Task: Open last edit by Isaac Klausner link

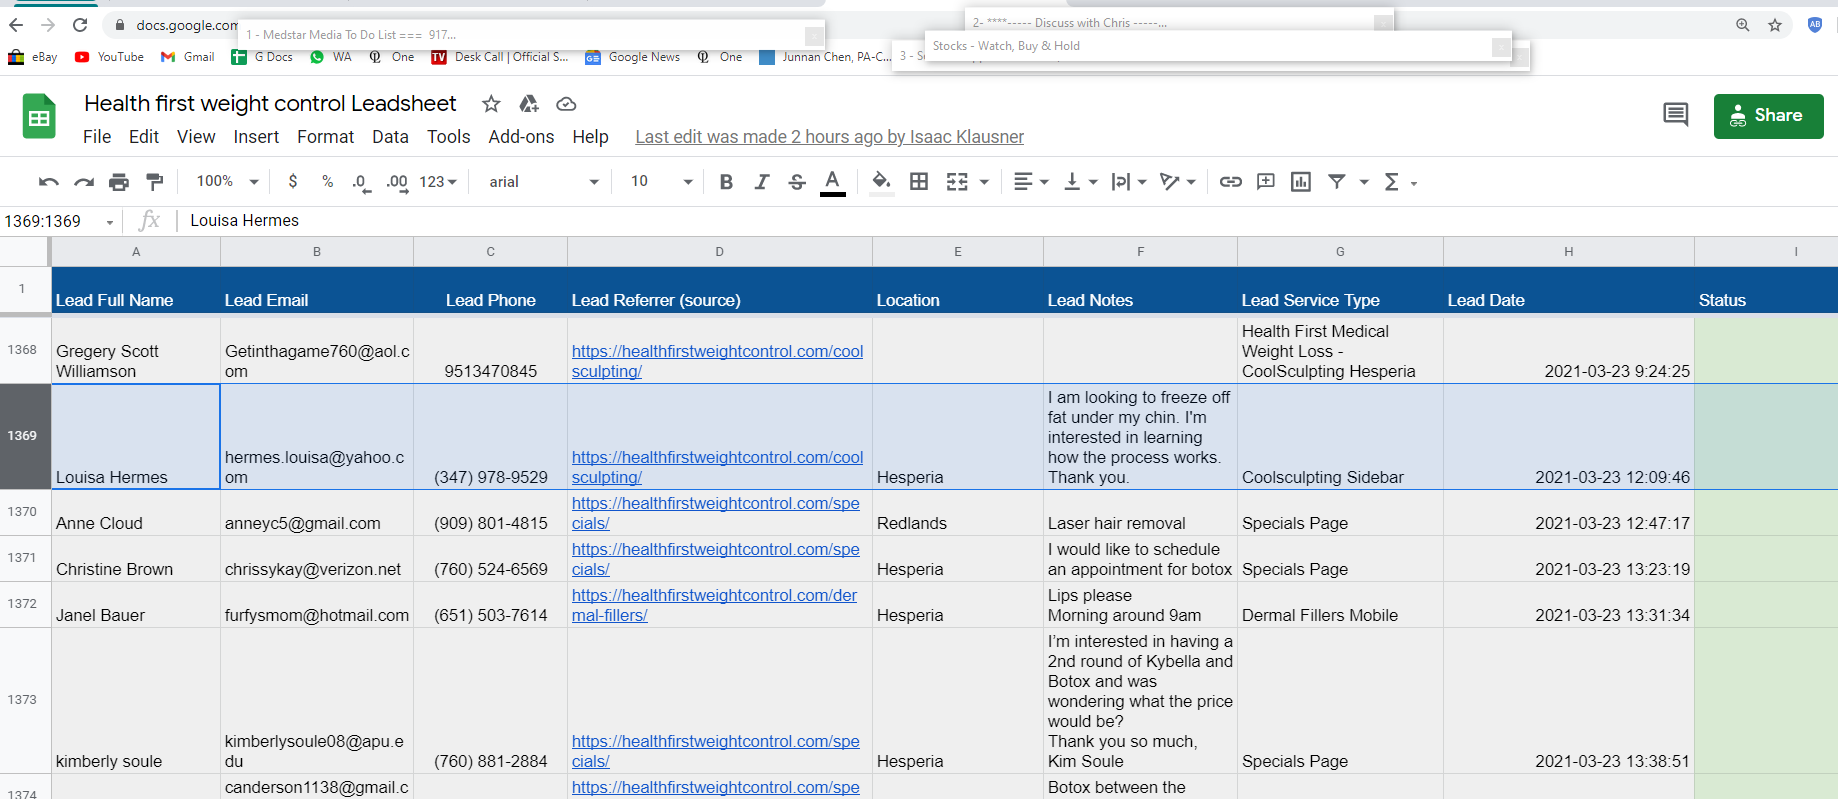Action: (x=830, y=137)
